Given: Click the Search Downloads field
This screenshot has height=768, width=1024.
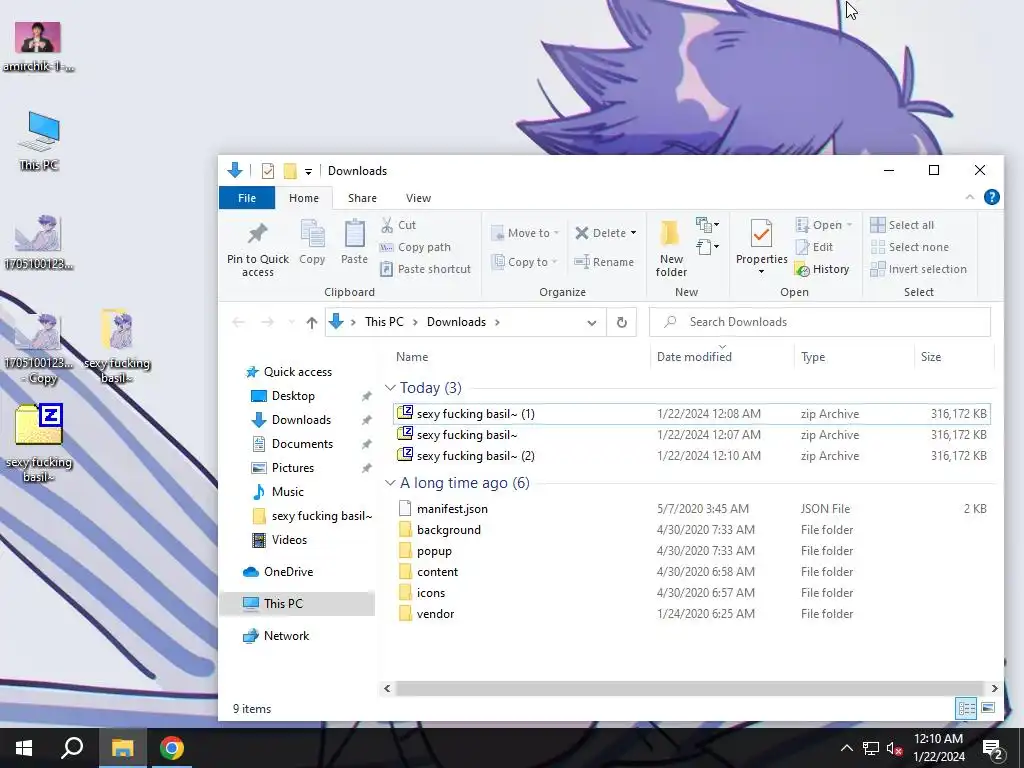Looking at the screenshot, I should coord(820,322).
